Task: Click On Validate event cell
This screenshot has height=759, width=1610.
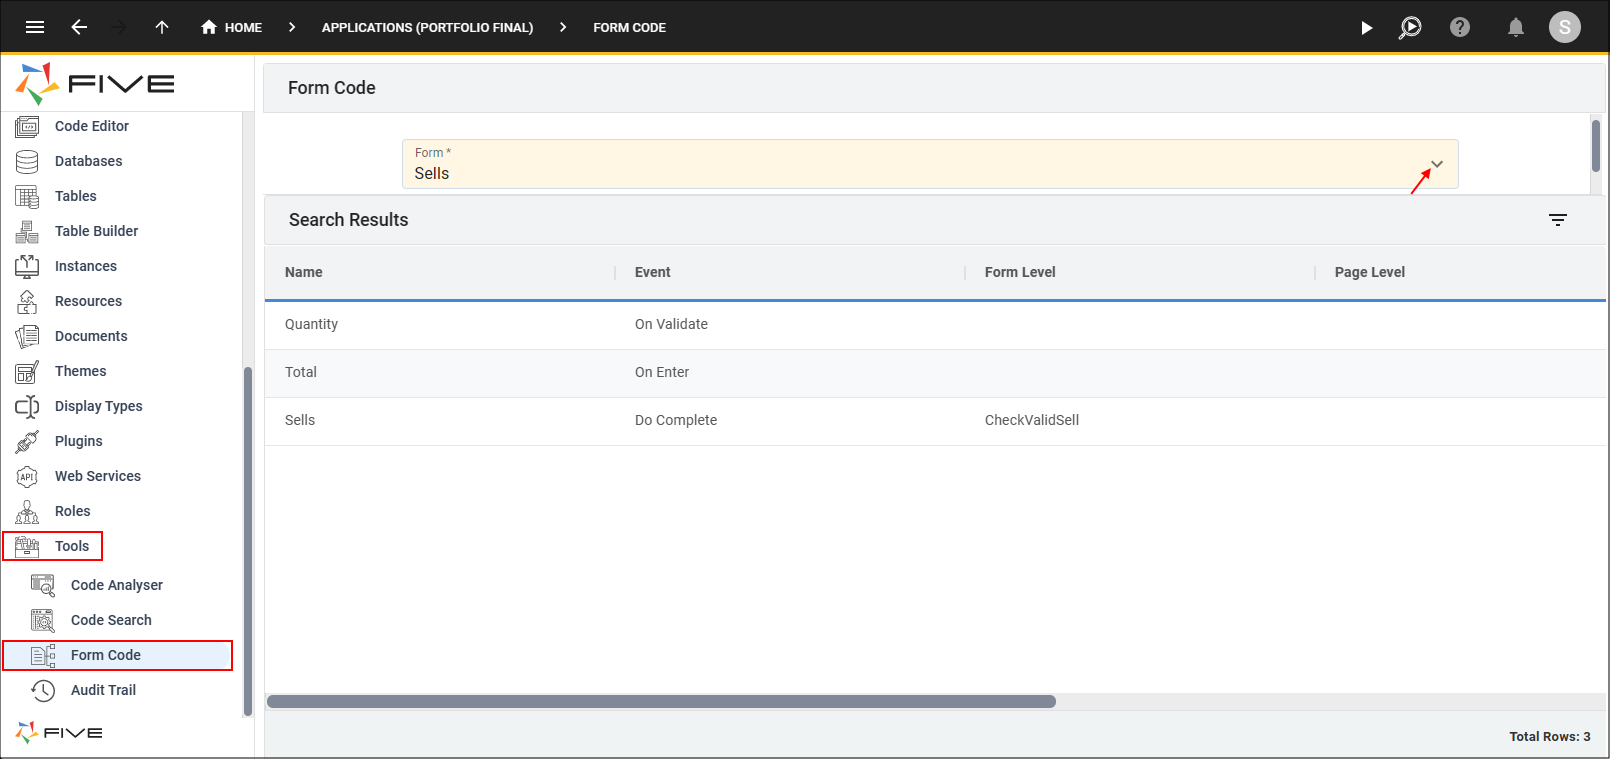Action: click(x=671, y=324)
